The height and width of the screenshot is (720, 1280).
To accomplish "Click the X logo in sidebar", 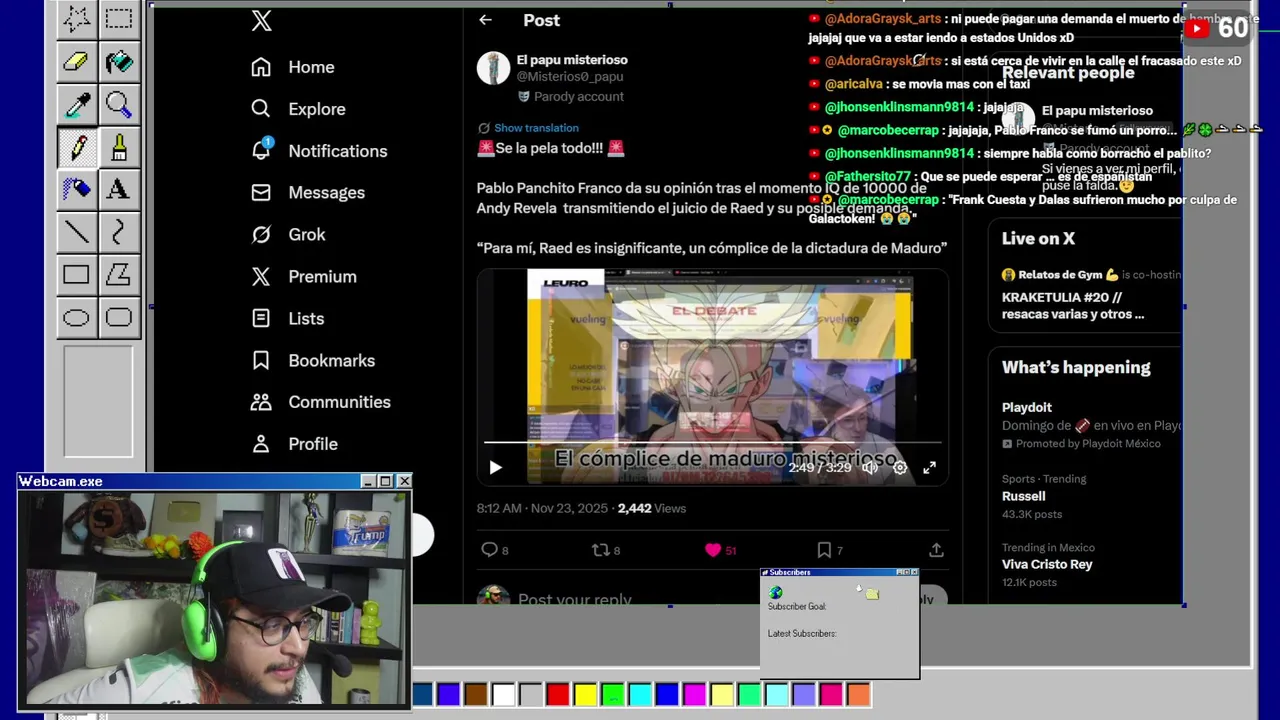I will 262,20.
